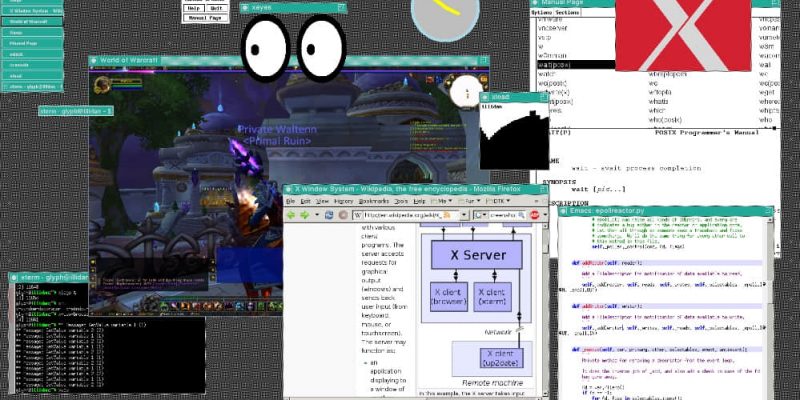The height and width of the screenshot is (400, 800).
Task: Open the Edit menu in Firefox
Action: point(306,201)
